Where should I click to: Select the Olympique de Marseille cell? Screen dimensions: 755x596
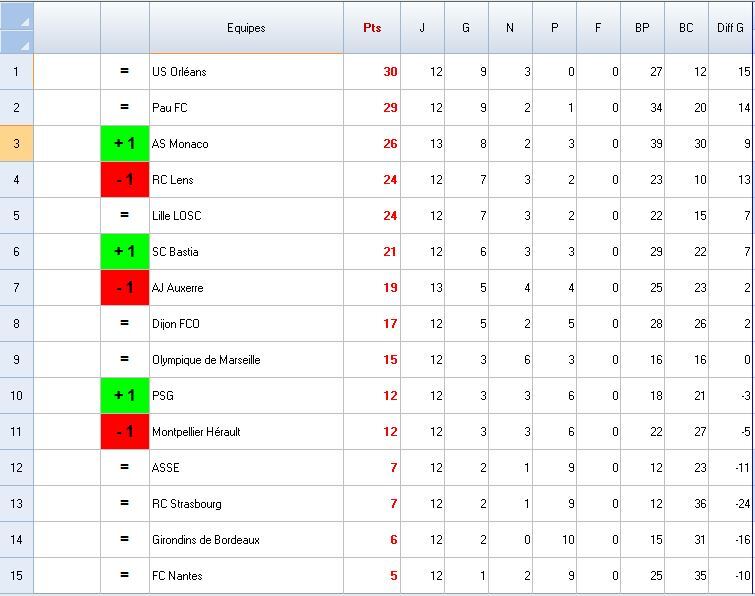tap(246, 360)
